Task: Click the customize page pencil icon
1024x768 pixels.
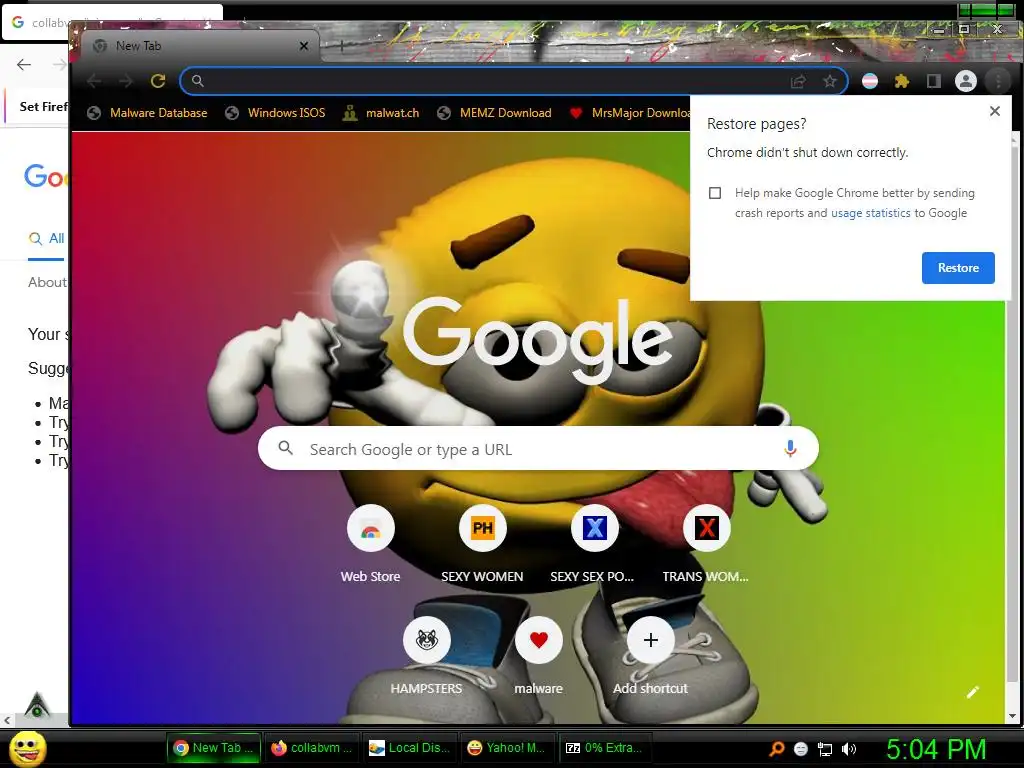Action: 973,692
